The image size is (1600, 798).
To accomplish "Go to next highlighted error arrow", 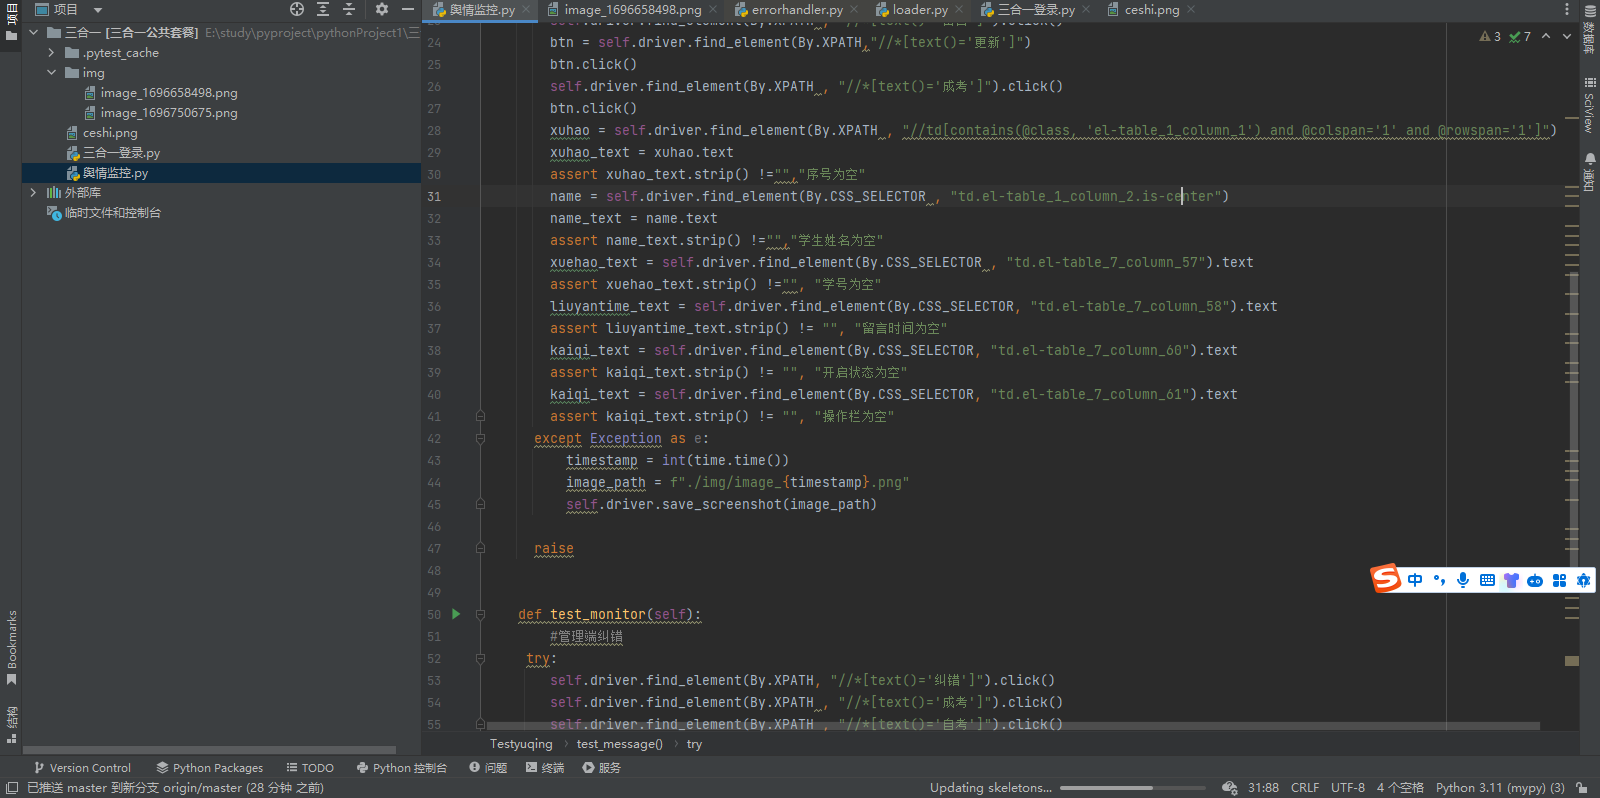I will click(1567, 36).
